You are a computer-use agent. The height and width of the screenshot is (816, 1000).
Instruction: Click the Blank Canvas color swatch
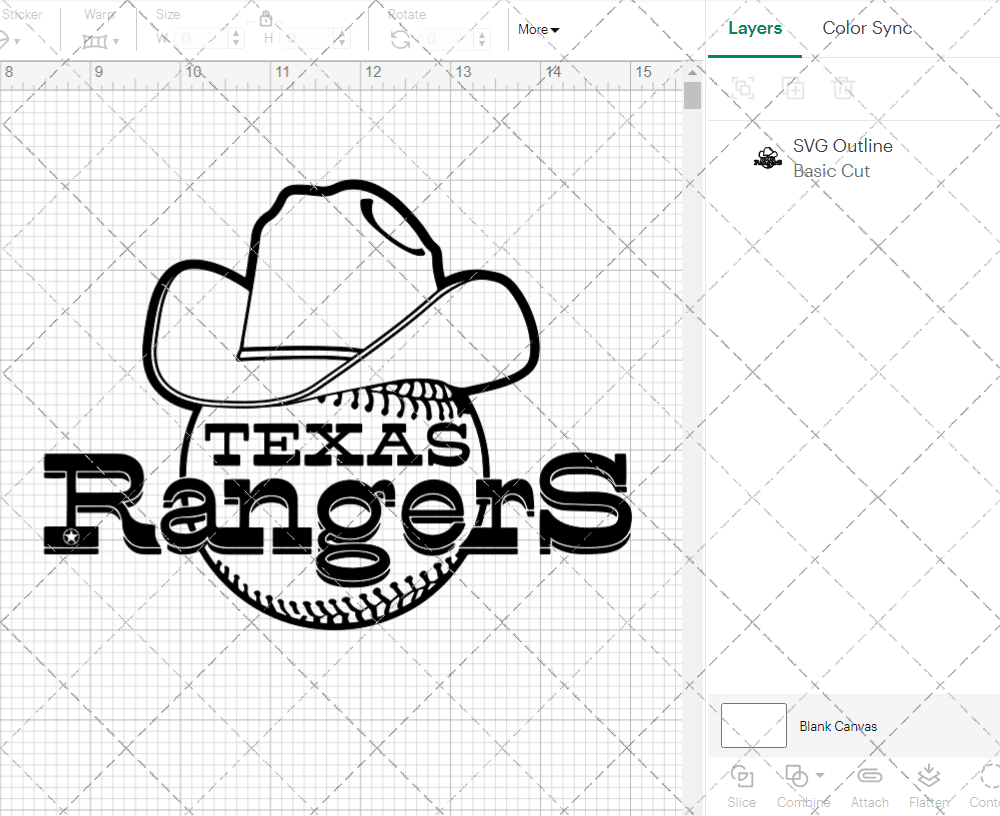click(x=753, y=726)
